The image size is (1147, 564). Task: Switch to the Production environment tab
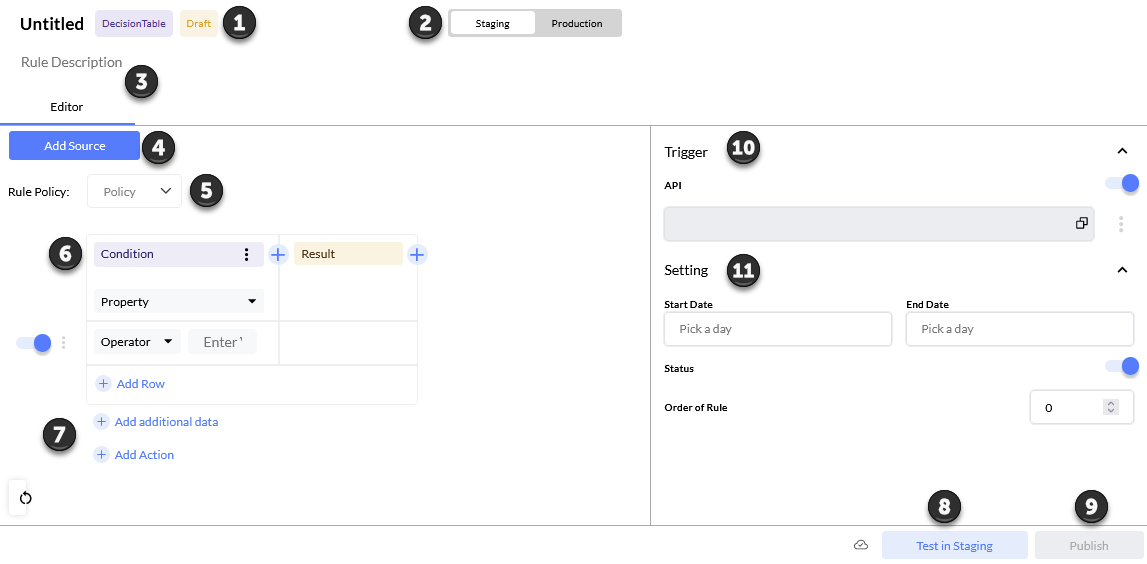coord(577,23)
